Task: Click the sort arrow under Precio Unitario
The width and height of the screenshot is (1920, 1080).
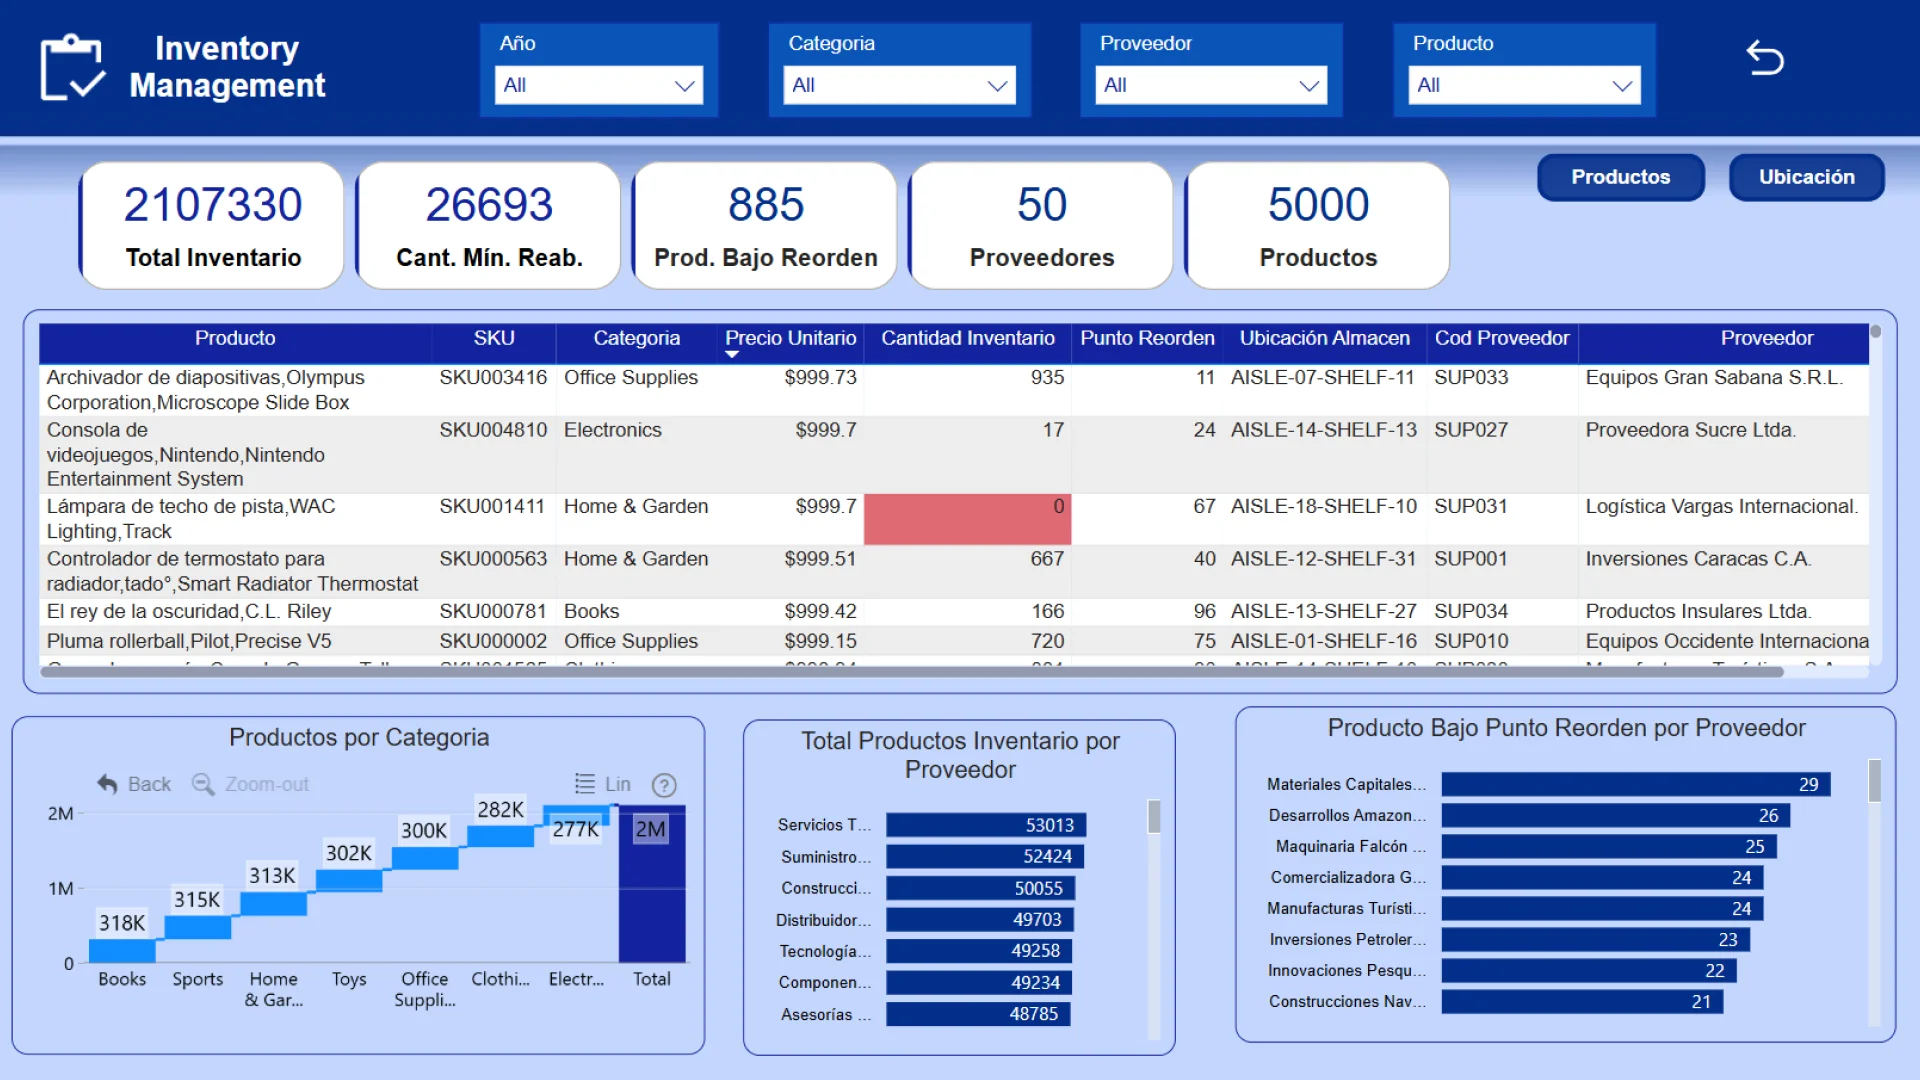Action: tap(732, 355)
